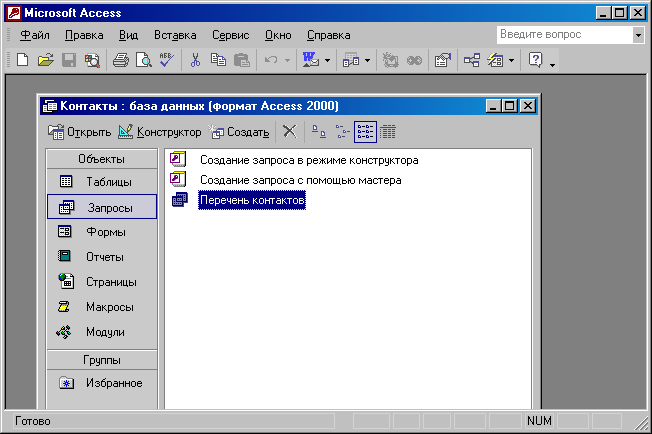Open the Файл menu
Image resolution: width=652 pixels, height=434 pixels.
point(35,35)
